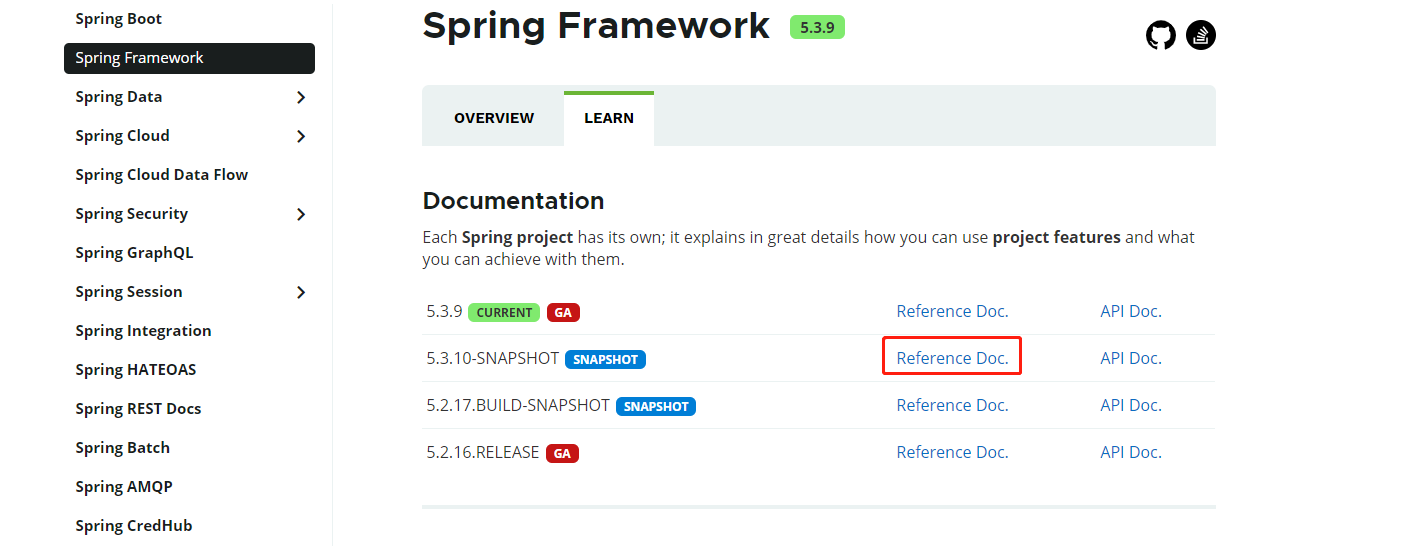
Task: Select Spring Framework in the sidebar
Action: click(x=189, y=58)
